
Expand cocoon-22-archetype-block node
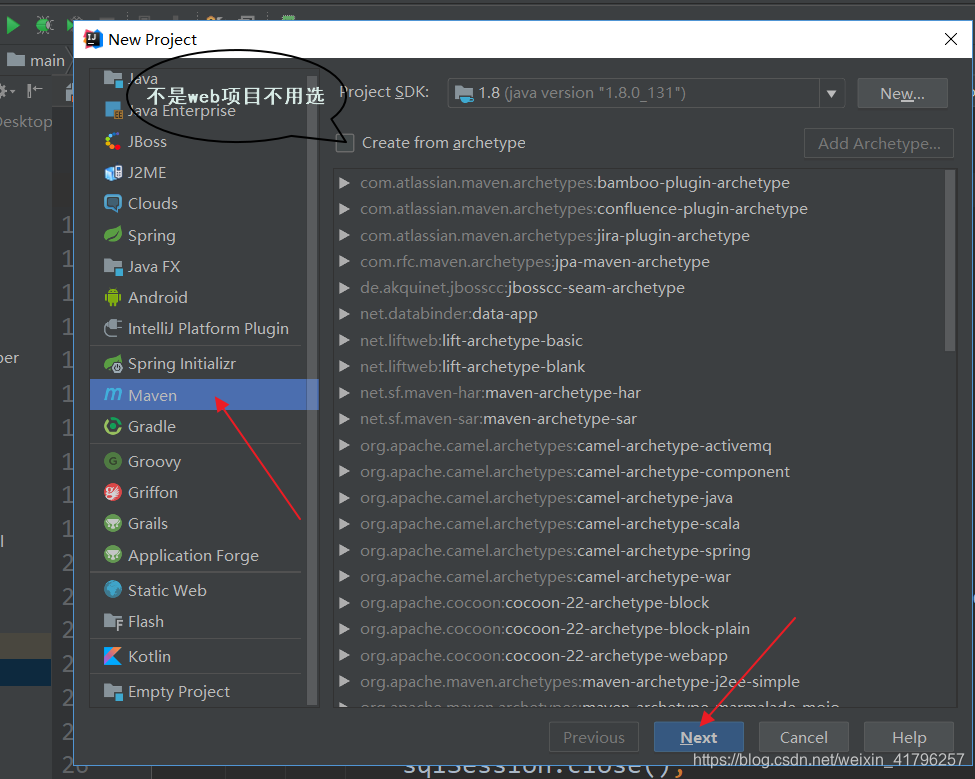(344, 603)
